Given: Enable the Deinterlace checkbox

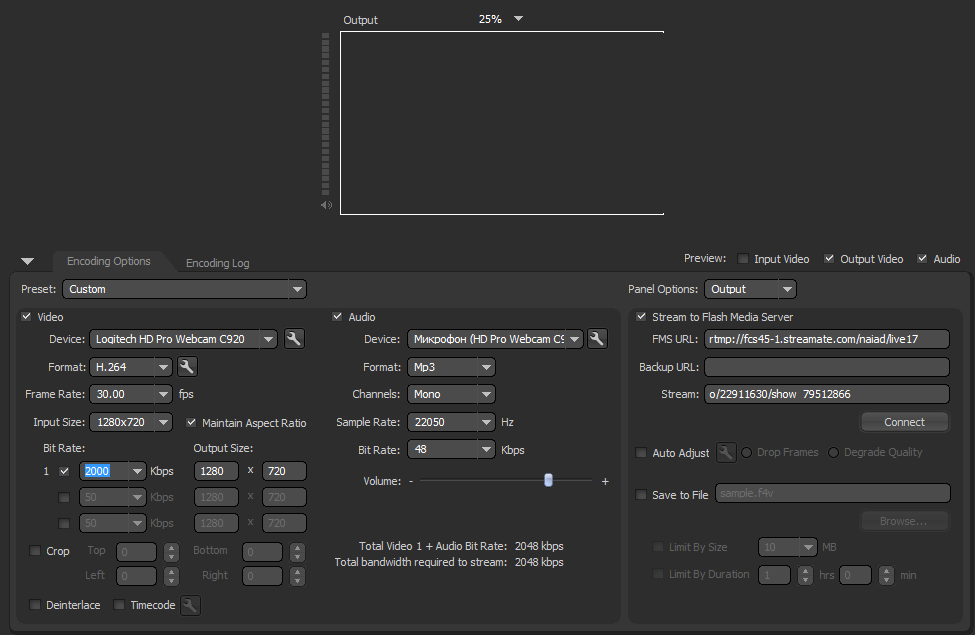Looking at the screenshot, I should pyautogui.click(x=36, y=605).
